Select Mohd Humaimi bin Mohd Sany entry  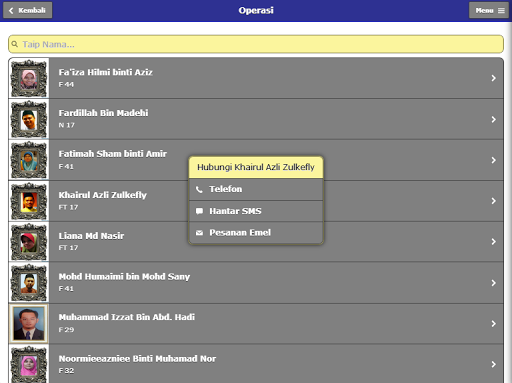(x=256, y=283)
